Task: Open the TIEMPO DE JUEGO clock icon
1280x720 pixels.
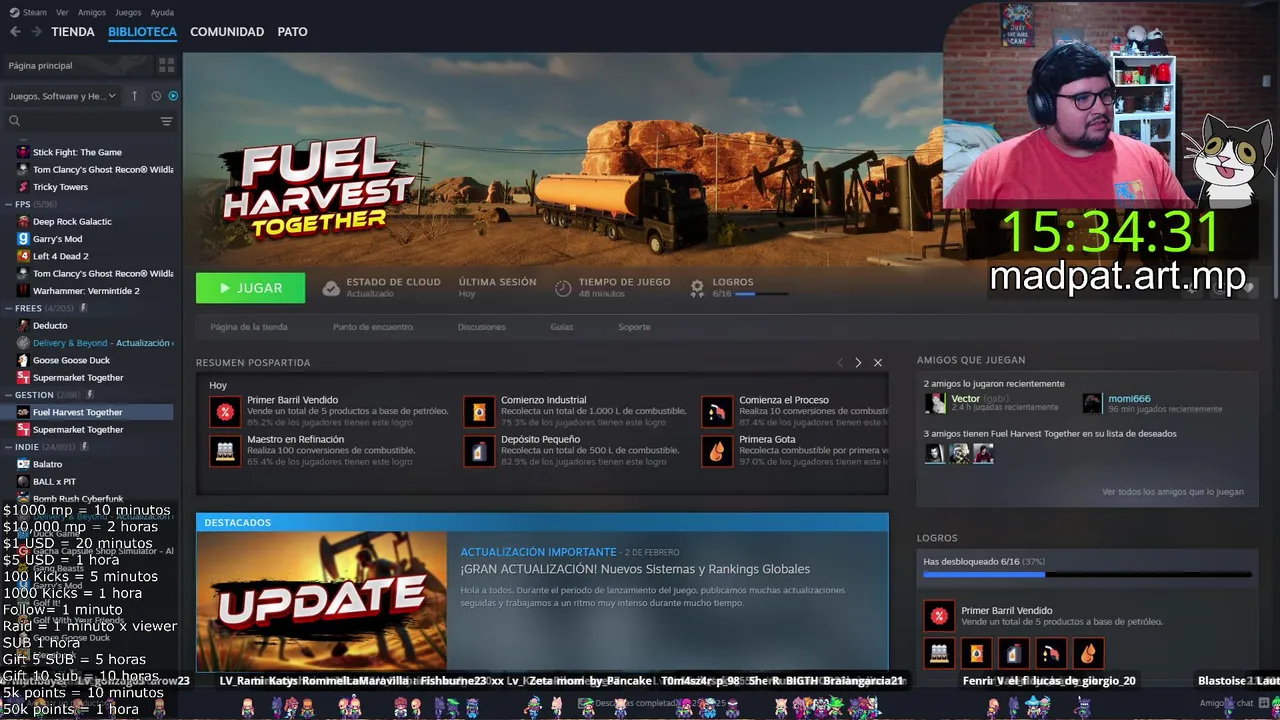Action: click(563, 288)
